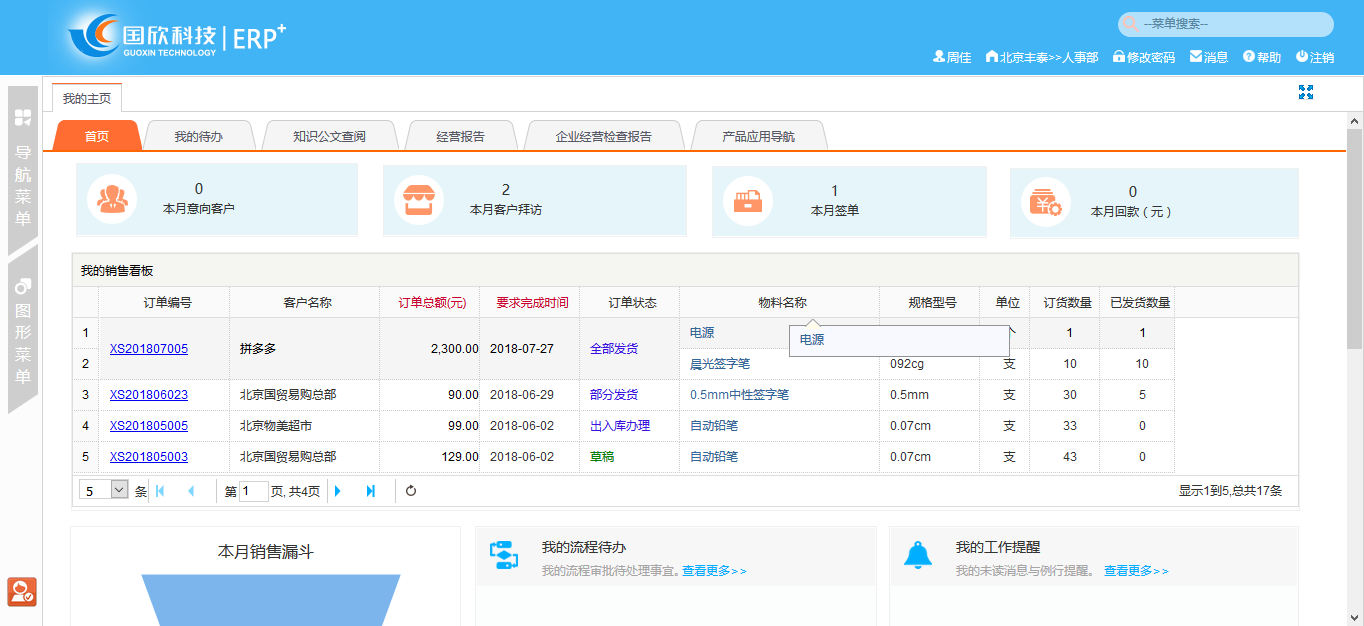
Task: Go to first page of sales table
Action: point(160,491)
